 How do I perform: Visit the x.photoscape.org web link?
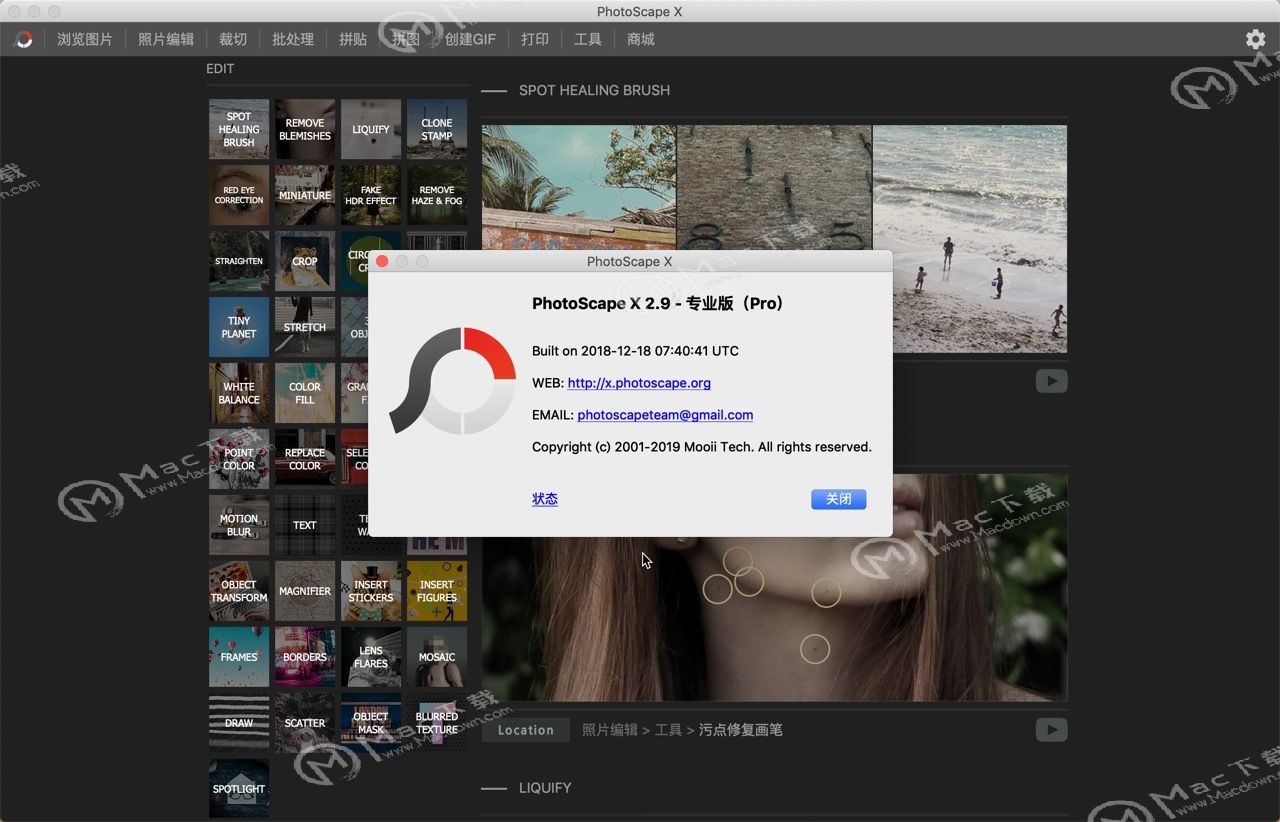[x=639, y=383]
